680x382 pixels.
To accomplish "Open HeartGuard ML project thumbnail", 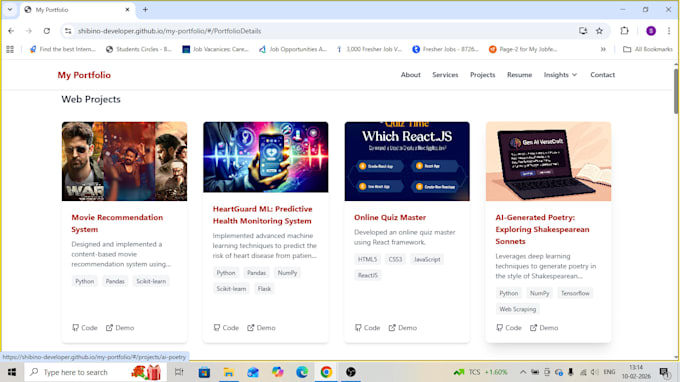I will (x=266, y=157).
